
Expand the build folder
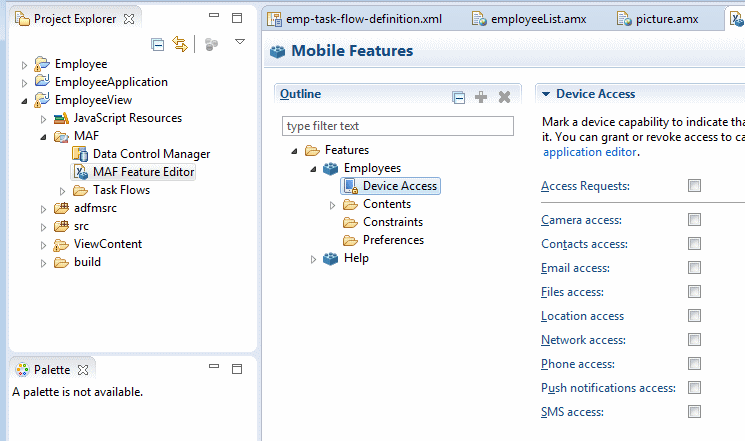click(x=43, y=264)
